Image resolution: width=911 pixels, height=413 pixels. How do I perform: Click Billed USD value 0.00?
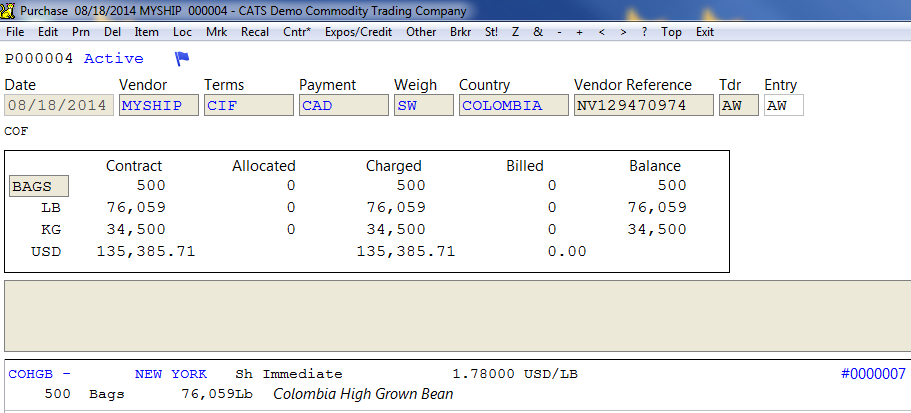tap(568, 252)
